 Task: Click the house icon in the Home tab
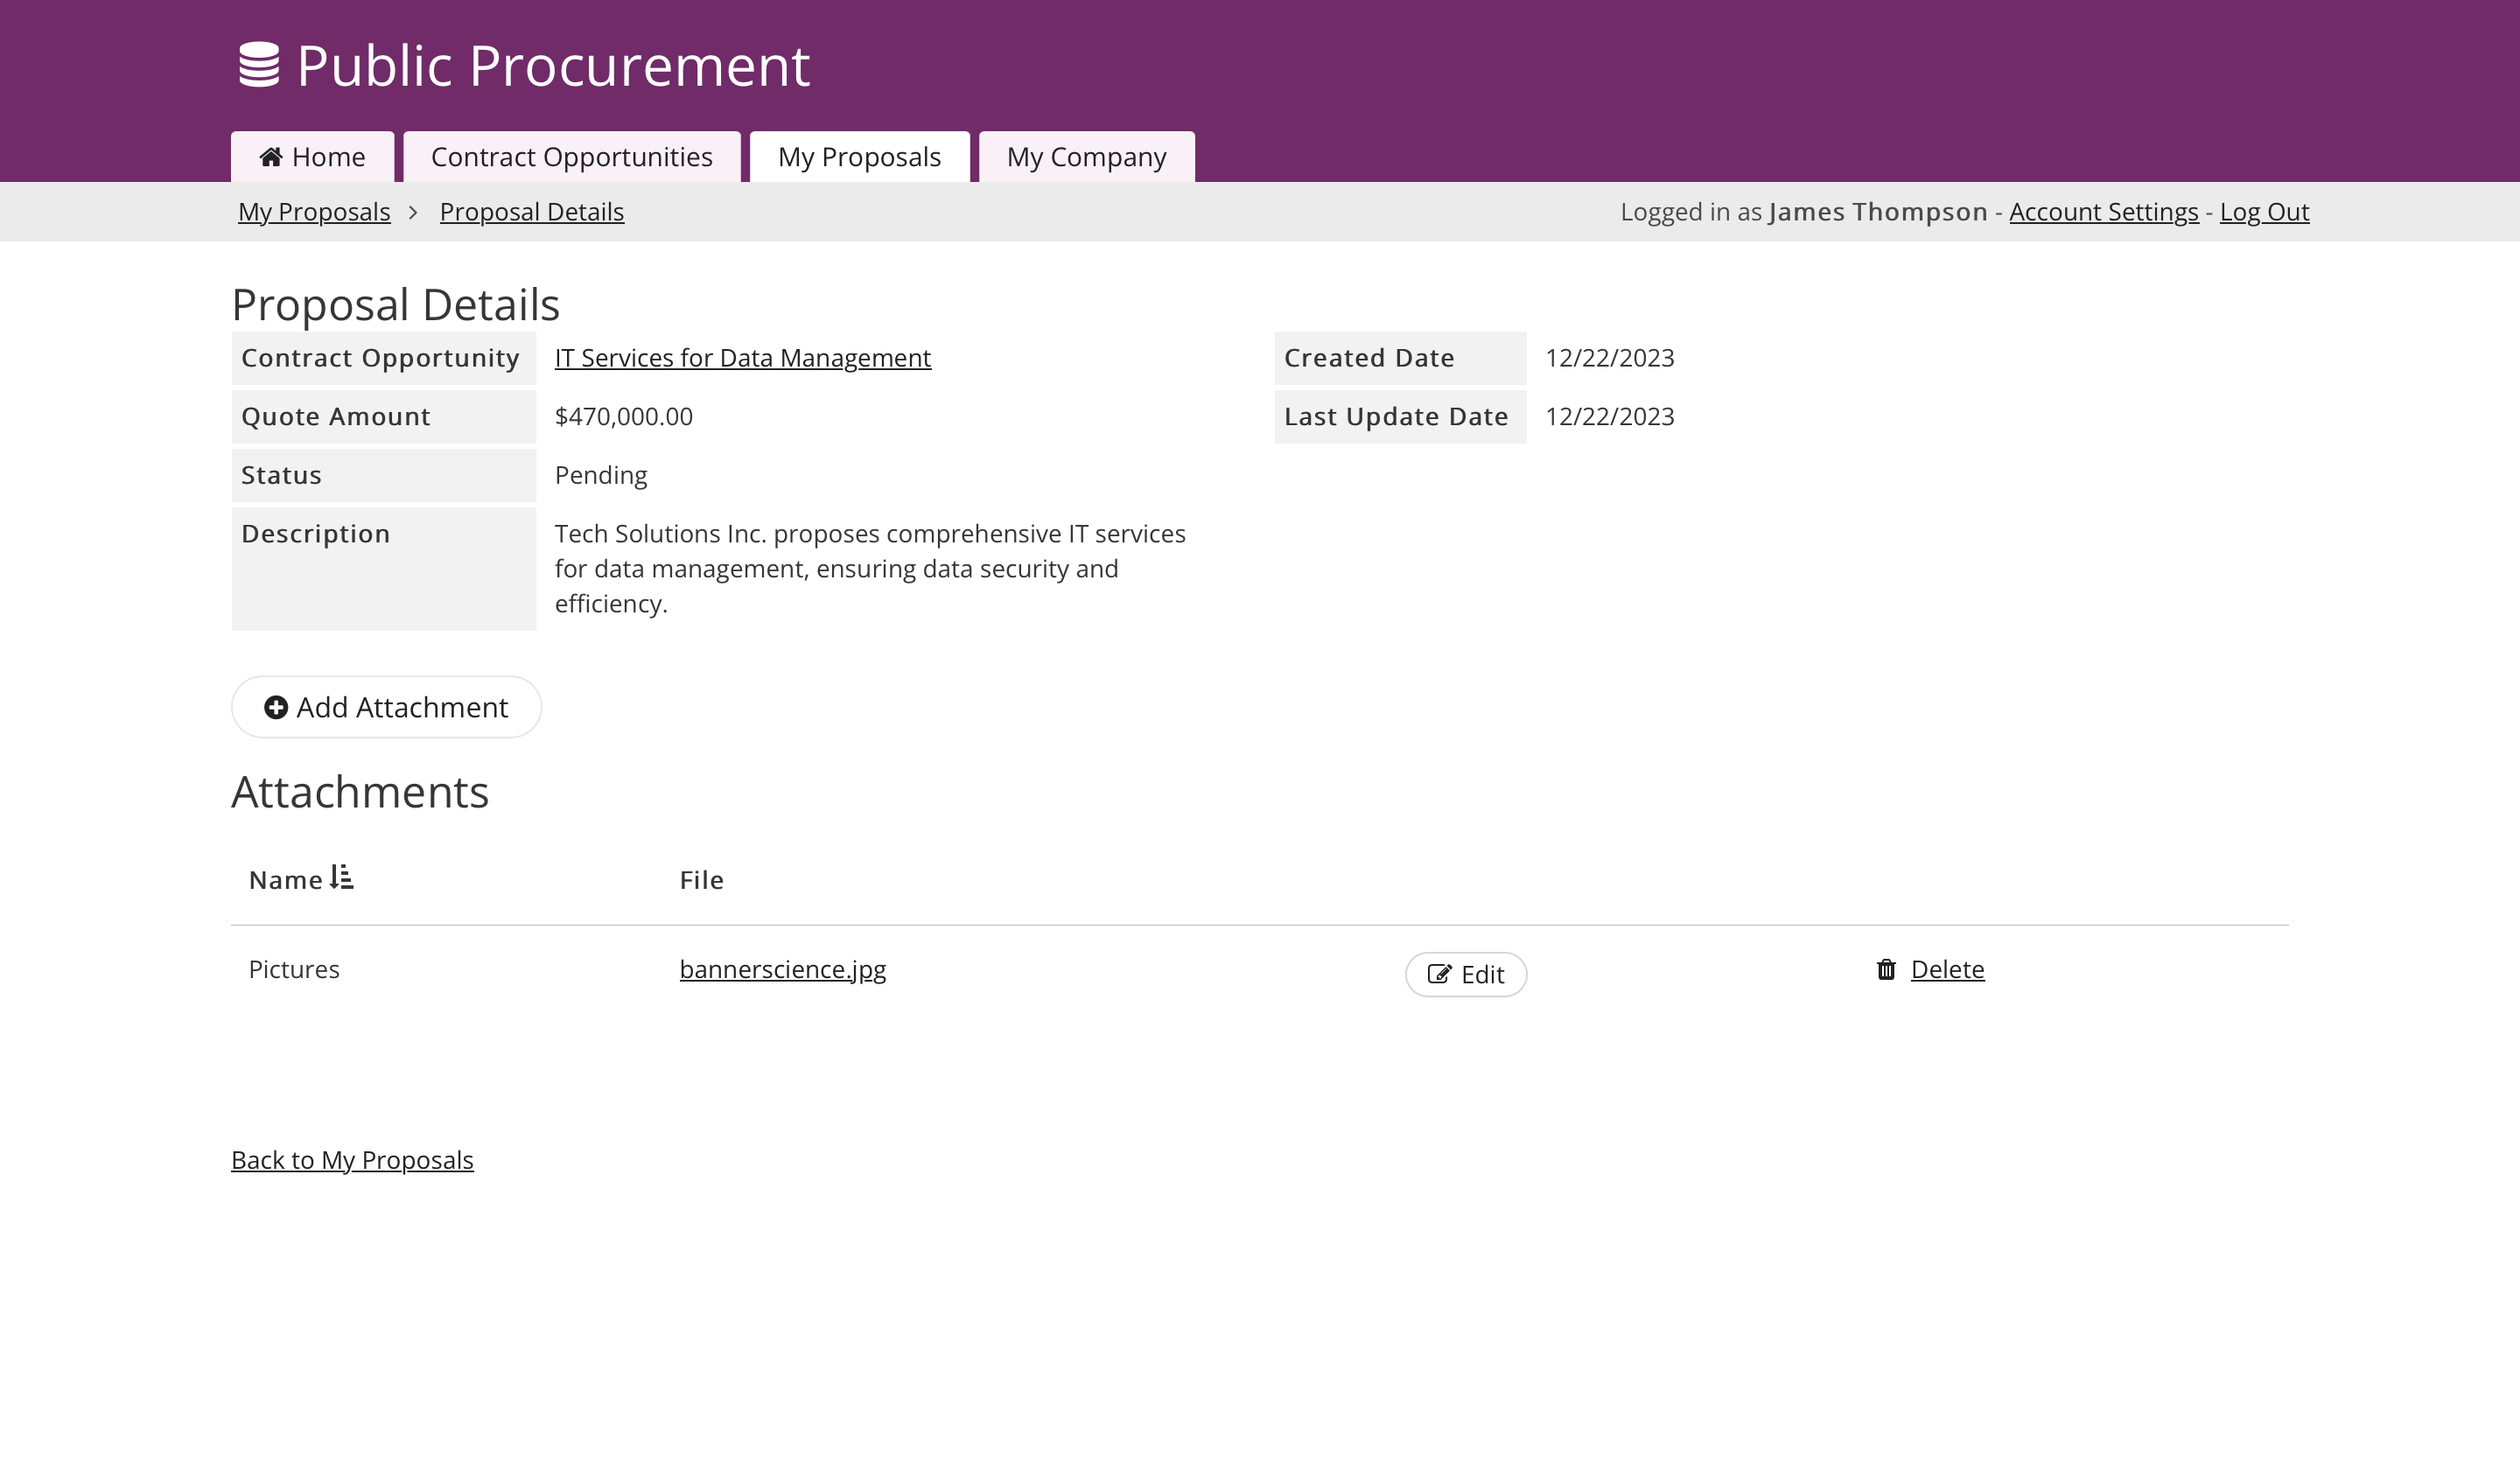point(270,157)
